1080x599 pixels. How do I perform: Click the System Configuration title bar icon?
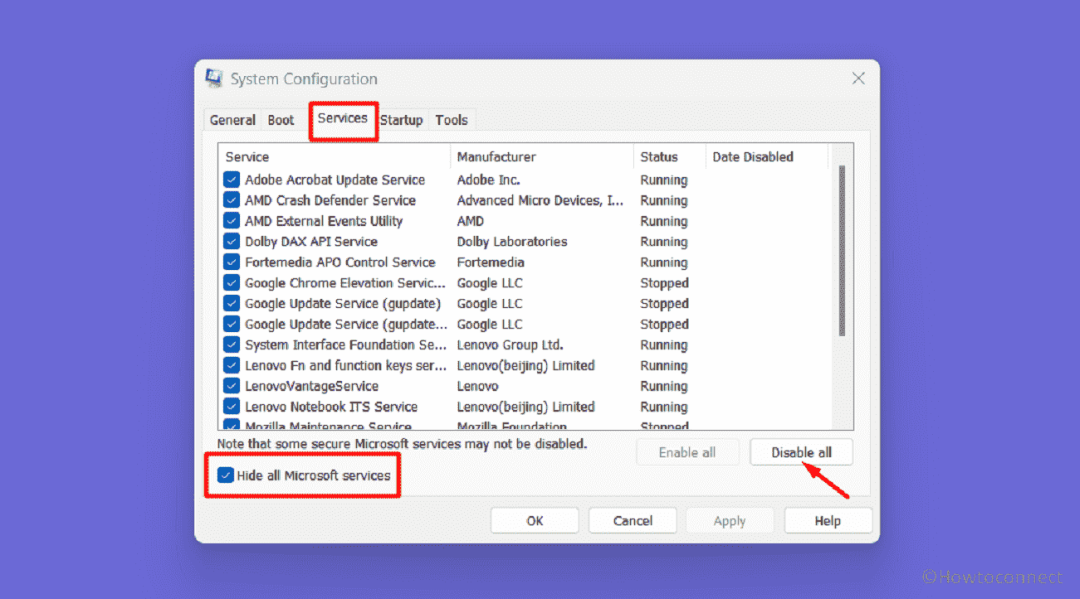pos(214,78)
